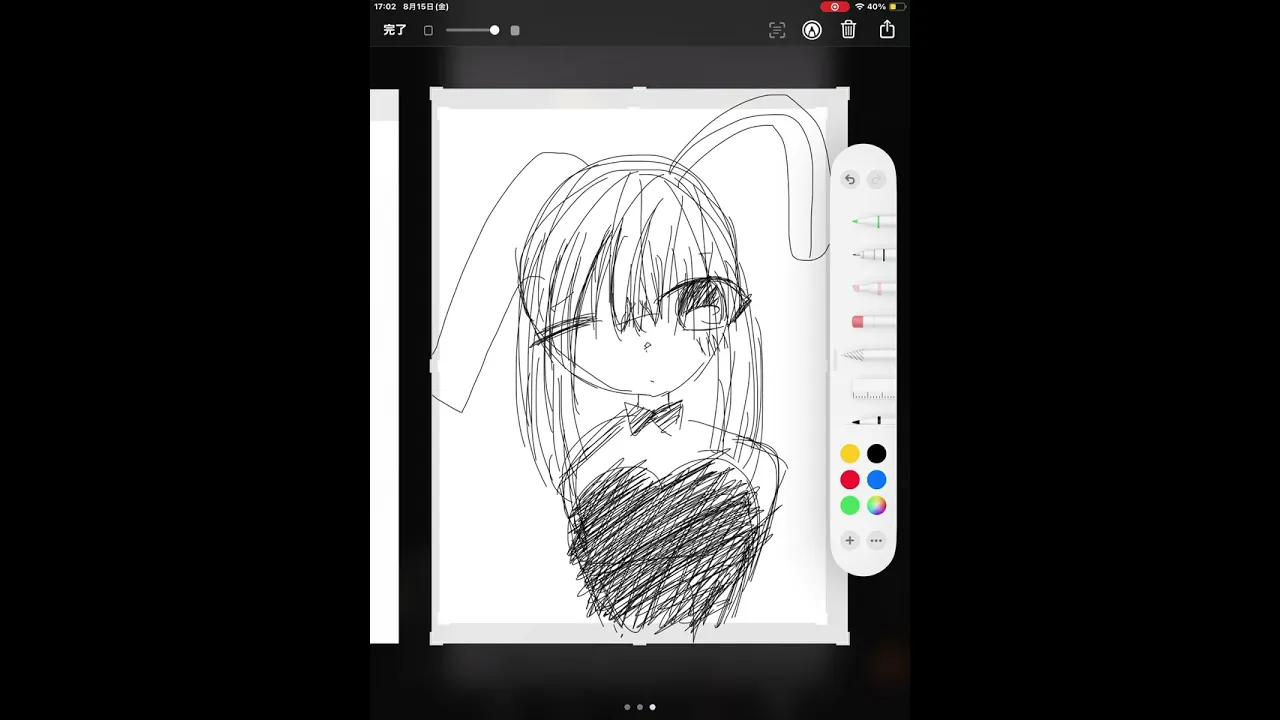Select the eraser tool
Viewport: 1280px width, 720px height.
873,321
